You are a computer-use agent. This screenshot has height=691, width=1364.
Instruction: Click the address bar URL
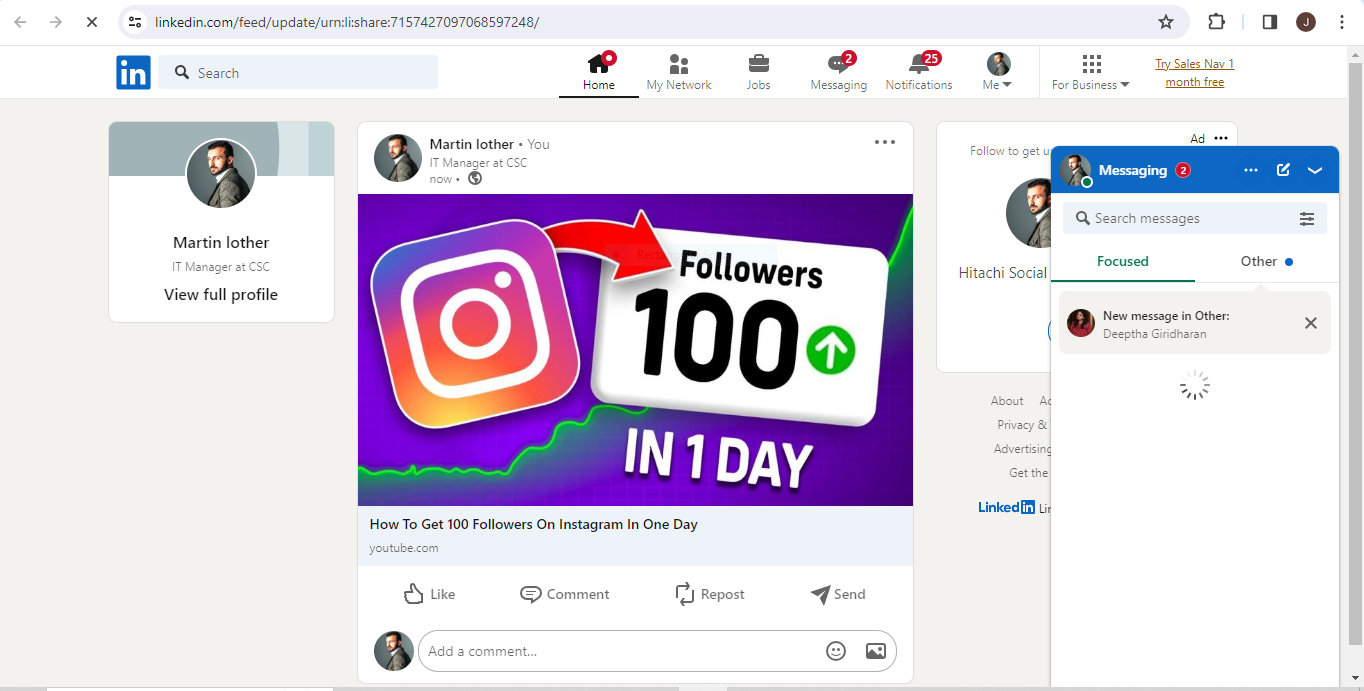[x=347, y=22]
